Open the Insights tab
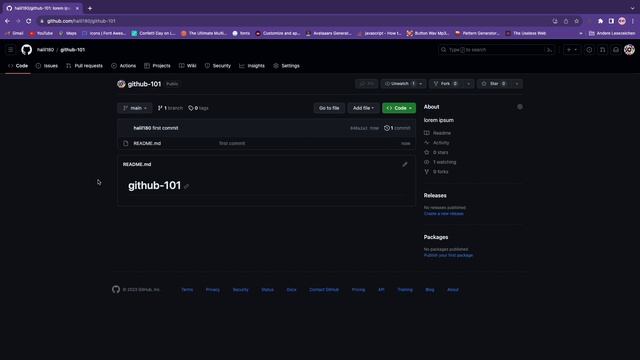This screenshot has height=360, width=640. 252,66
